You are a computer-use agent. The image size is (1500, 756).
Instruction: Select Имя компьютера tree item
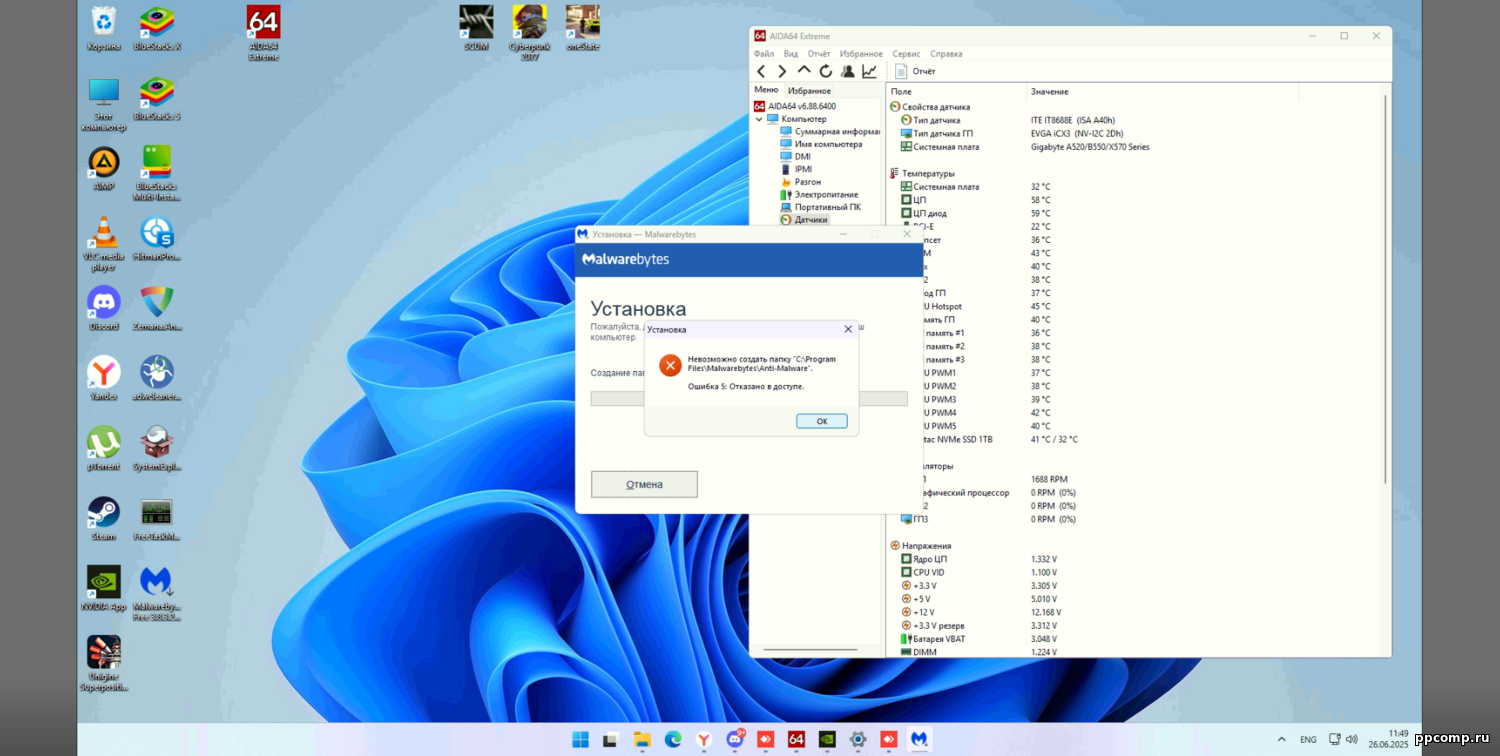821,144
